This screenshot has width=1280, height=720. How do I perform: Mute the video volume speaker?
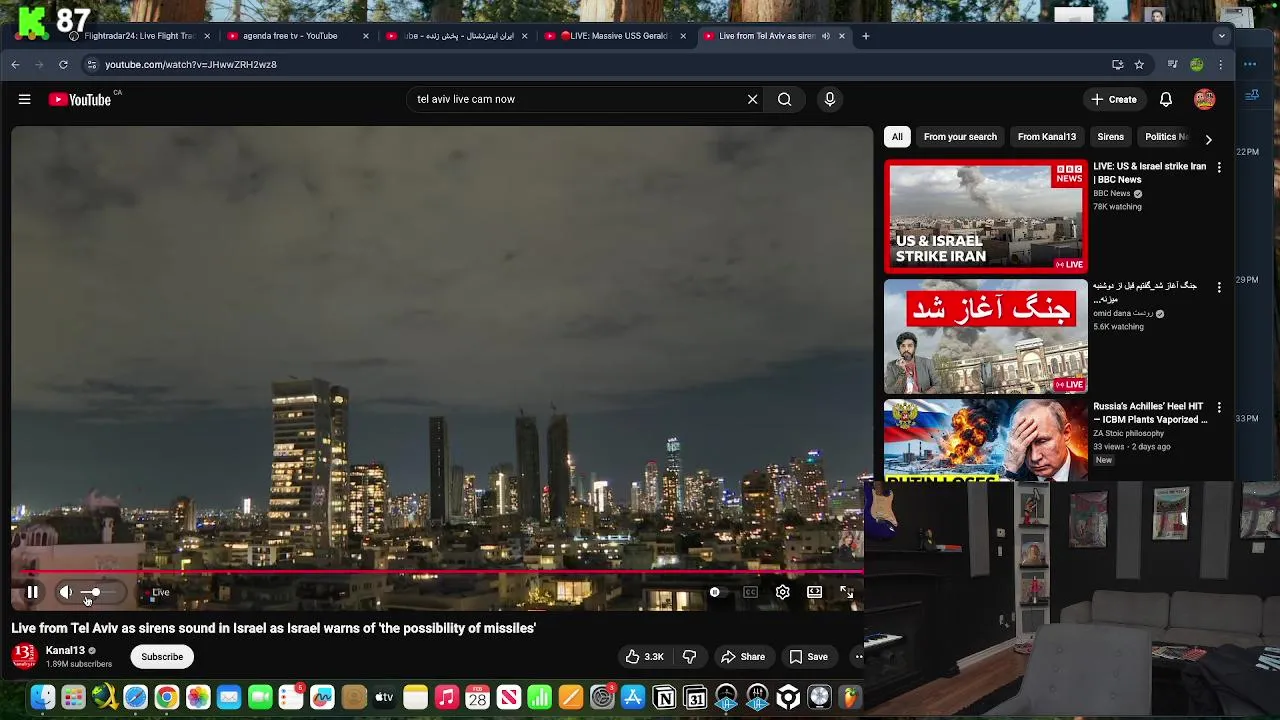[x=66, y=592]
